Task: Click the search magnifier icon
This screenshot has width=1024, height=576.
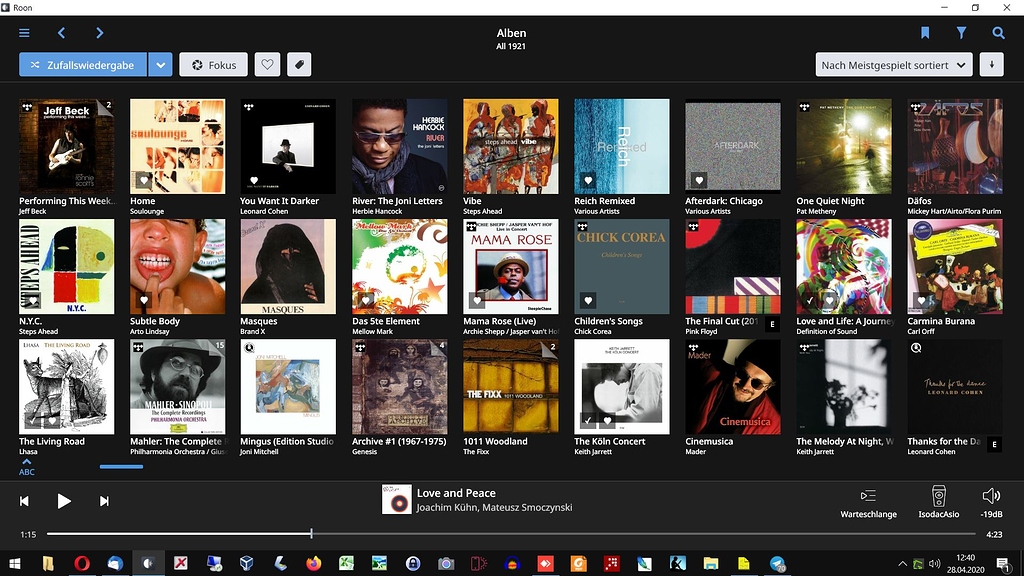Action: pyautogui.click(x=998, y=33)
